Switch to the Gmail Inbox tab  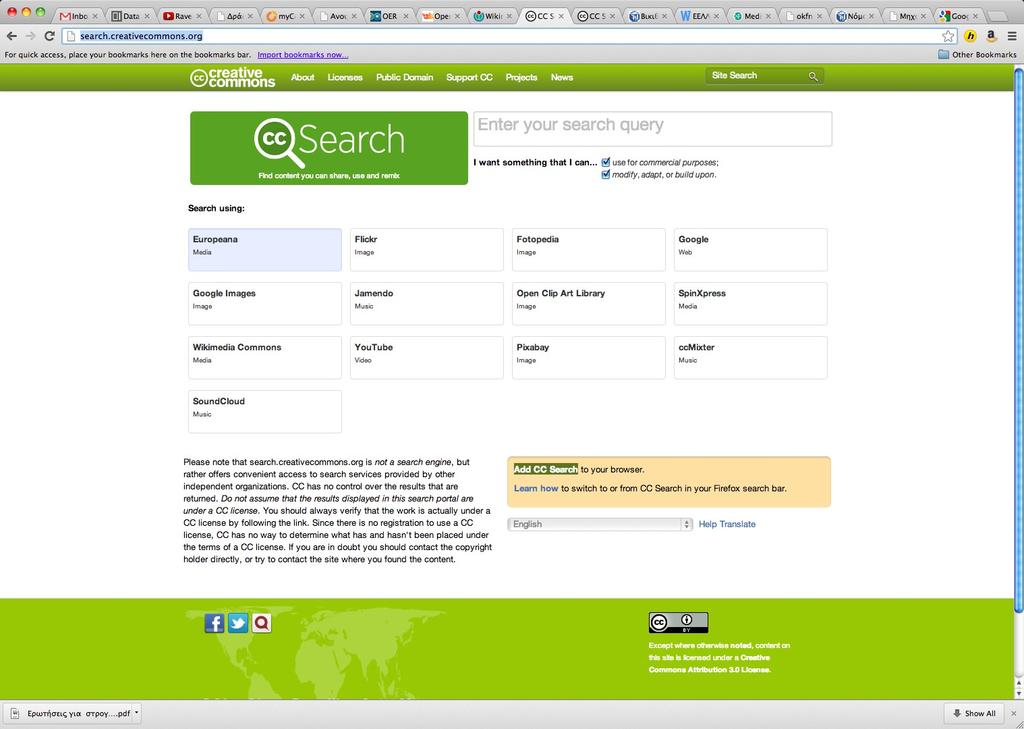click(x=76, y=16)
